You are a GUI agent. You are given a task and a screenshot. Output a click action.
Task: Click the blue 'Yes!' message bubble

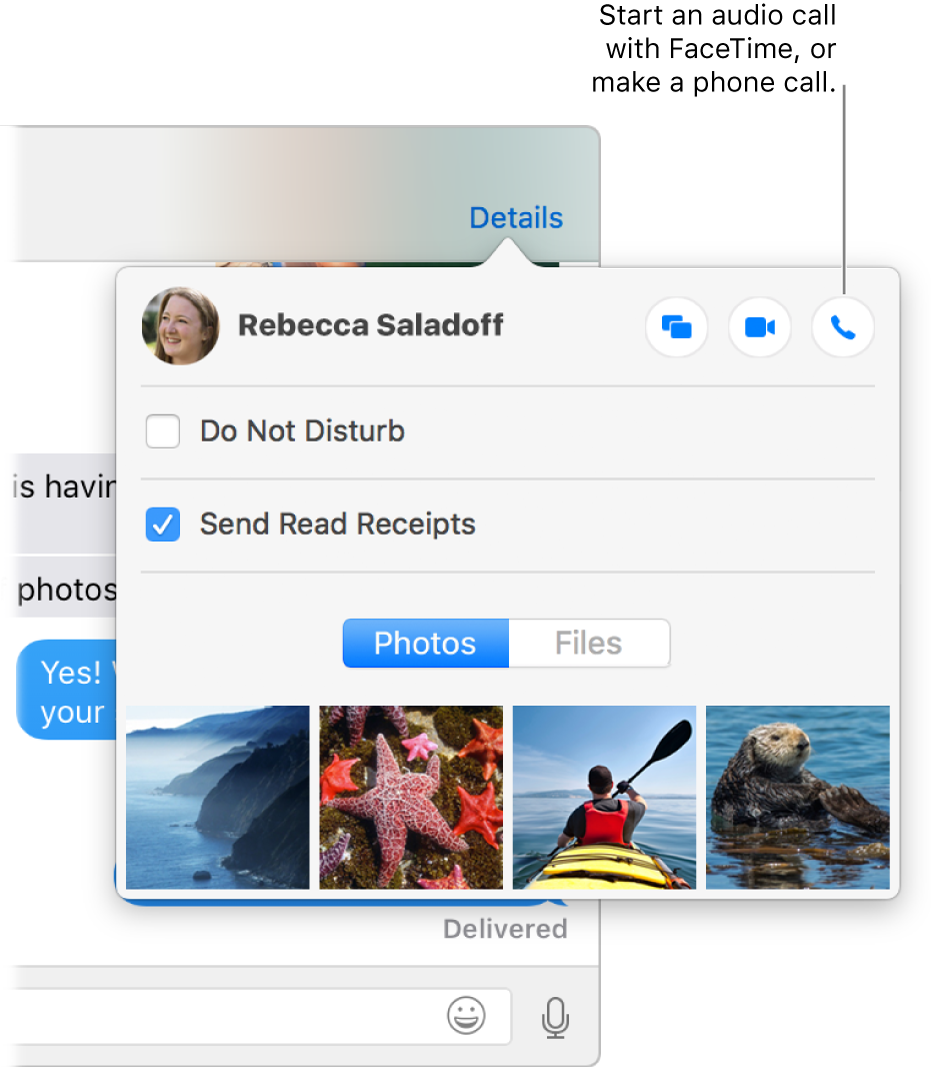click(x=67, y=690)
